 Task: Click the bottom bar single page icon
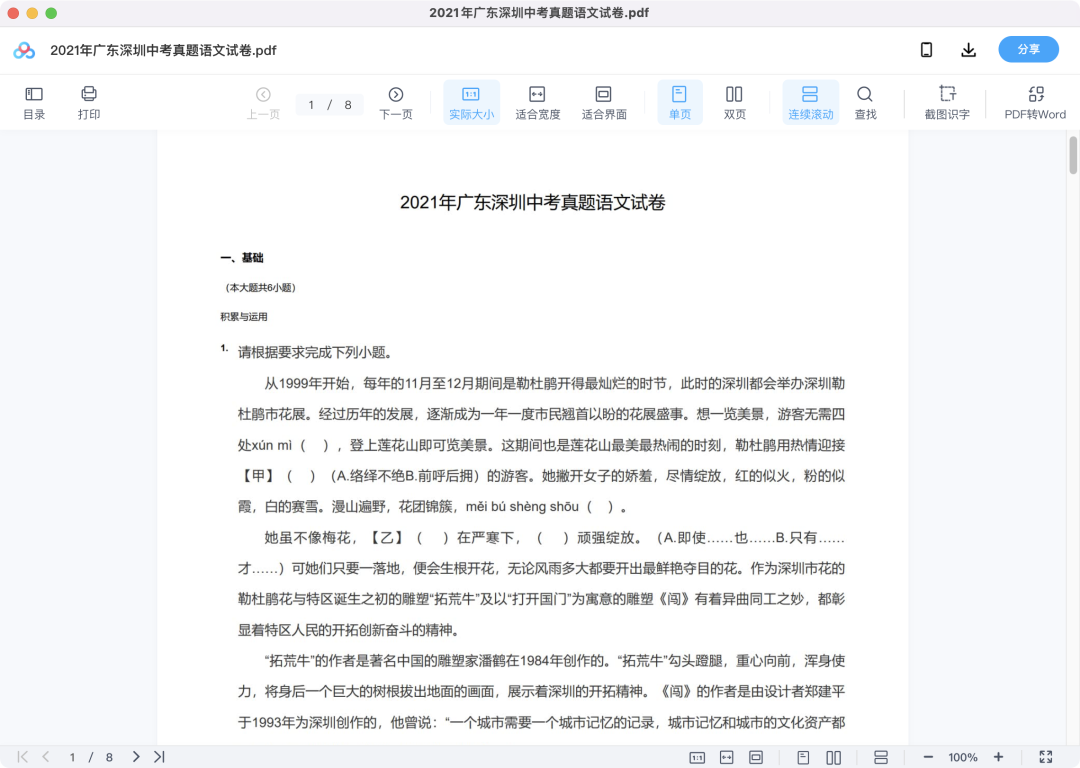tap(803, 758)
